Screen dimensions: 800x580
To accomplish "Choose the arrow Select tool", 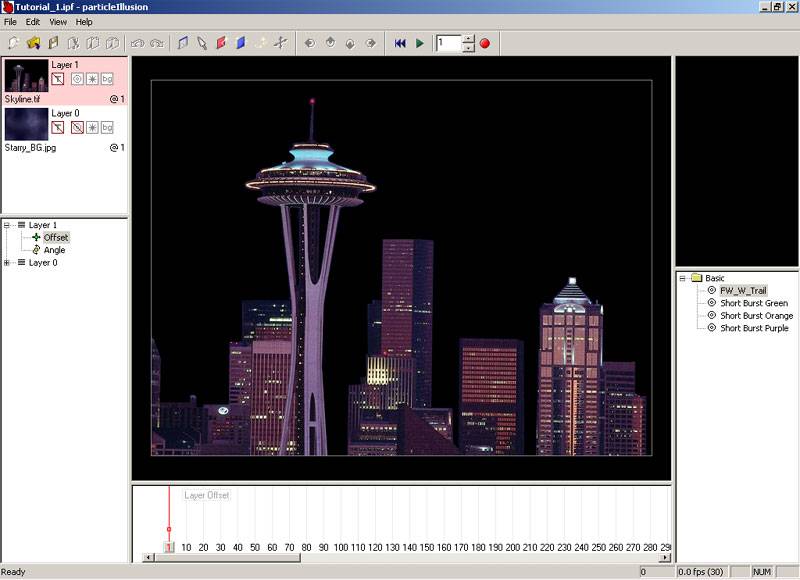I will 201,43.
